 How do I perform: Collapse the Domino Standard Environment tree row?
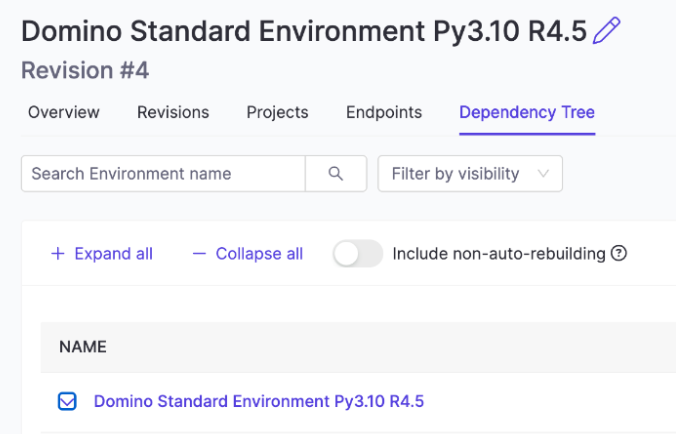click(67, 402)
